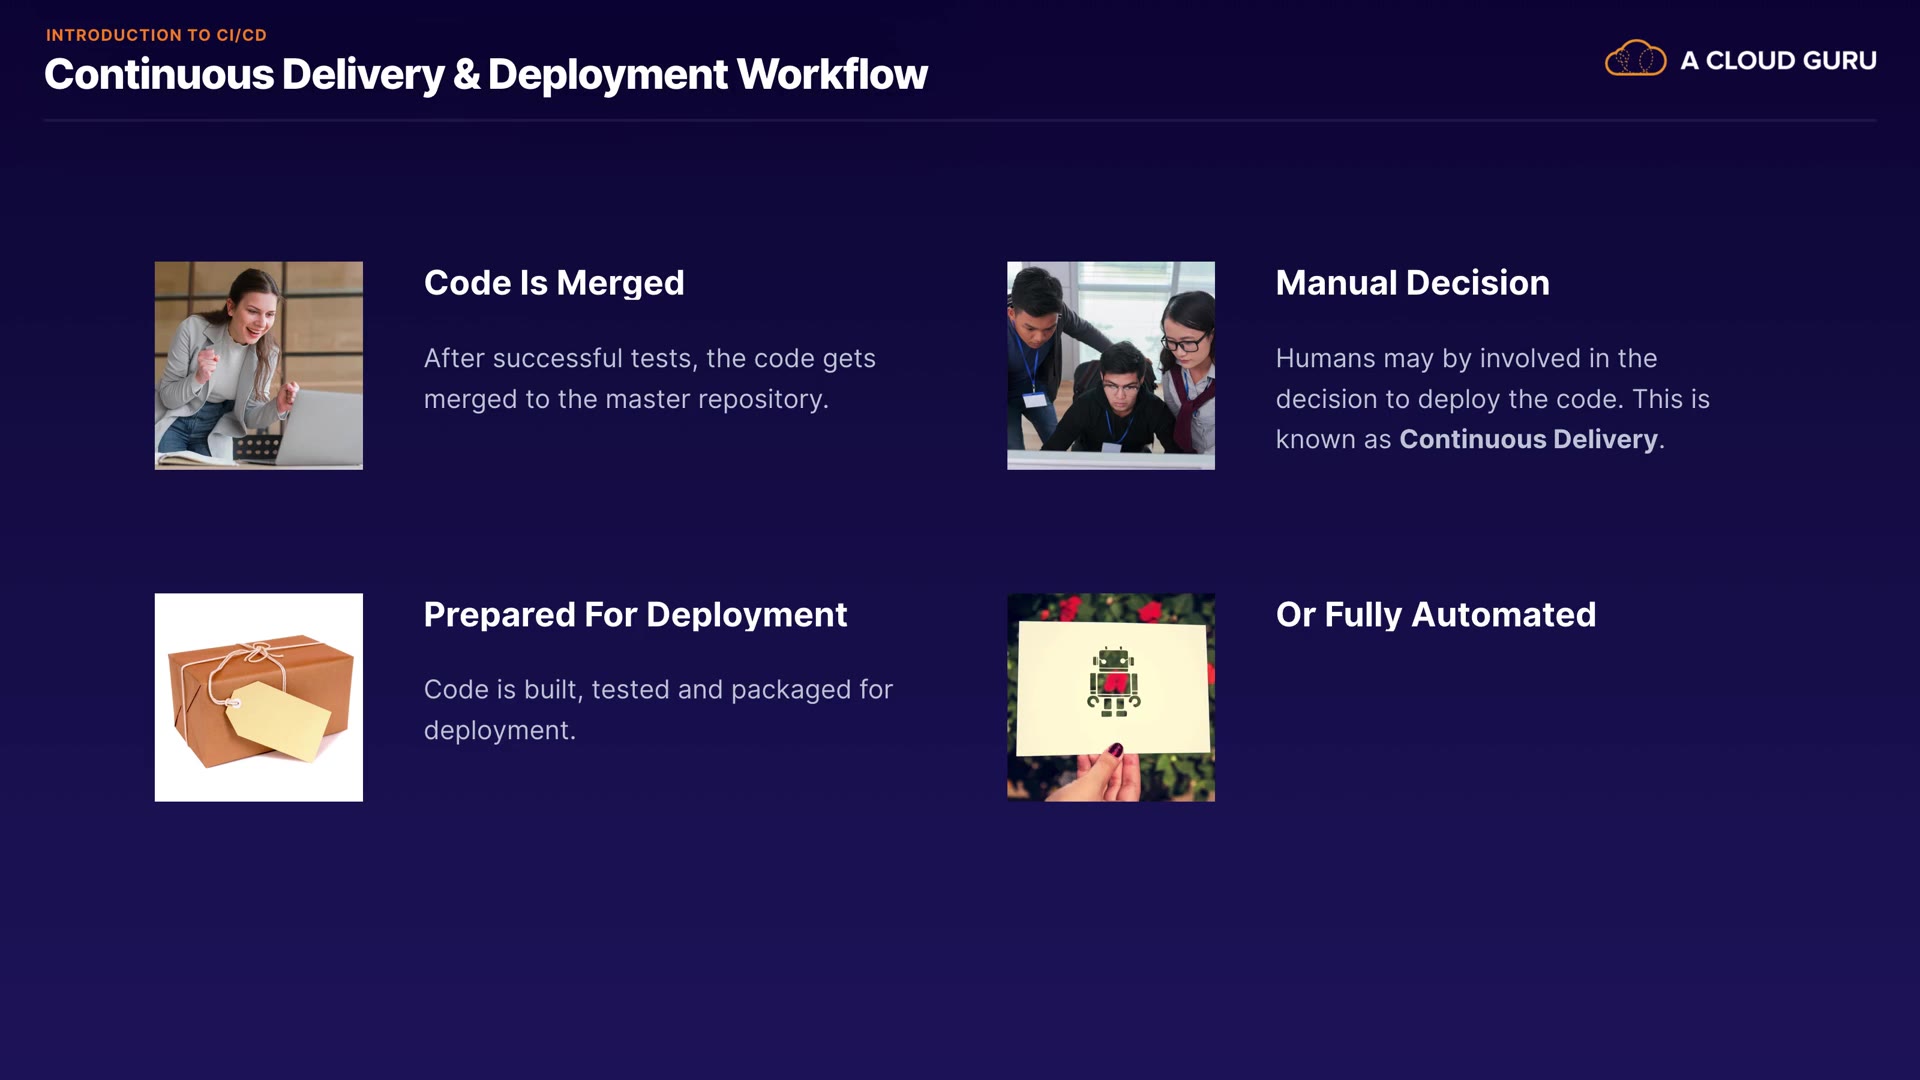Select the team around computer photo
Screen dimensions: 1920x1080
click(1110, 365)
